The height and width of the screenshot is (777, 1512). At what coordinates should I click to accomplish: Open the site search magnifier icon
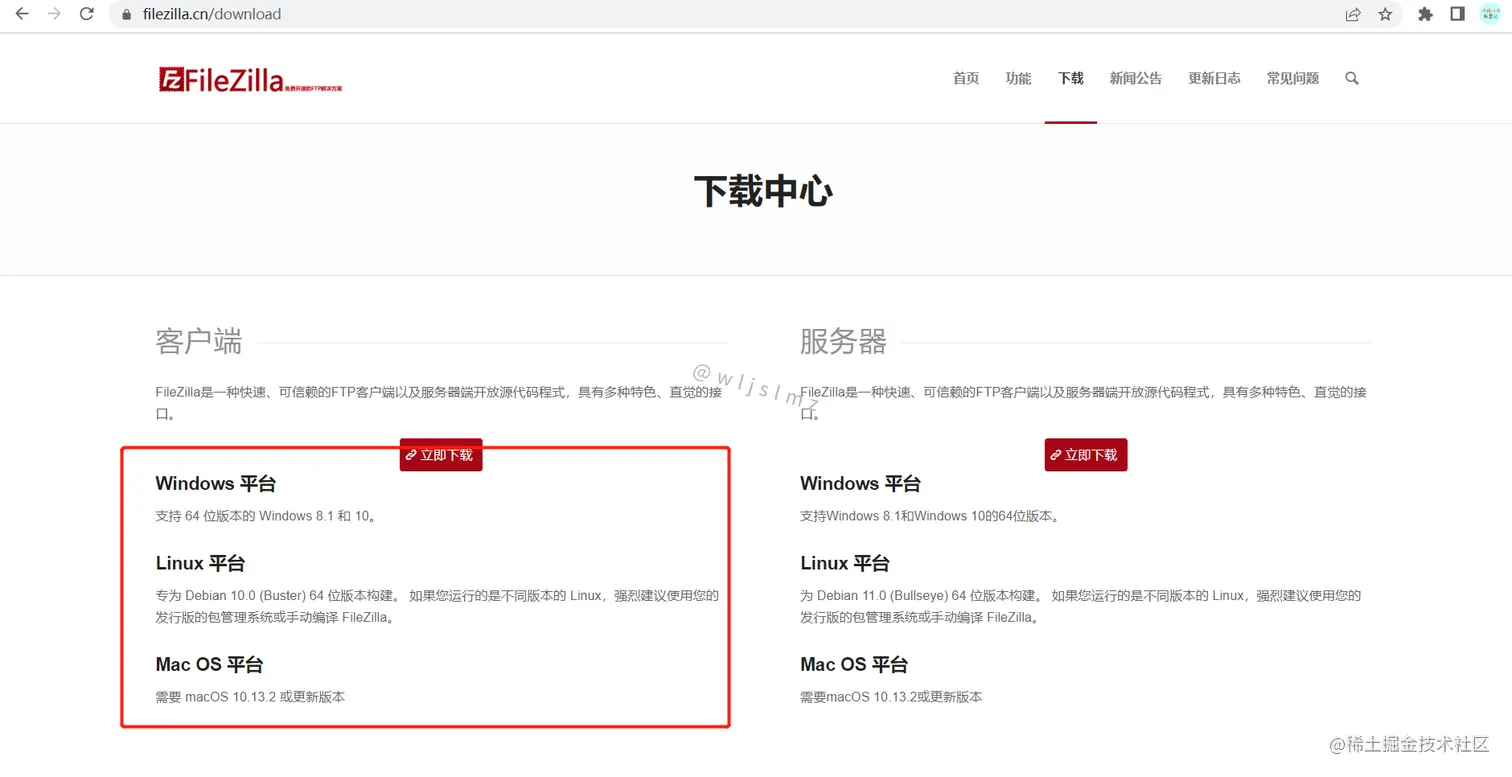[1352, 78]
